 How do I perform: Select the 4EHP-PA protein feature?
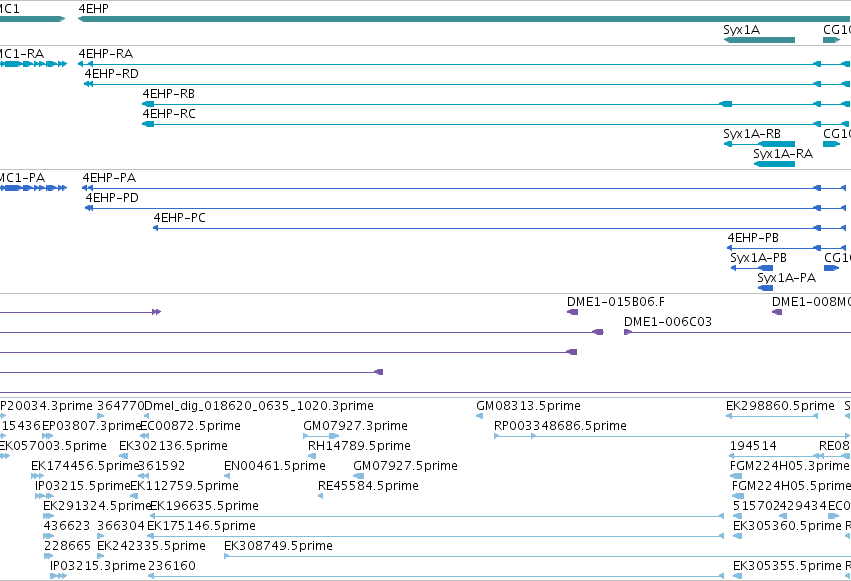(464, 188)
